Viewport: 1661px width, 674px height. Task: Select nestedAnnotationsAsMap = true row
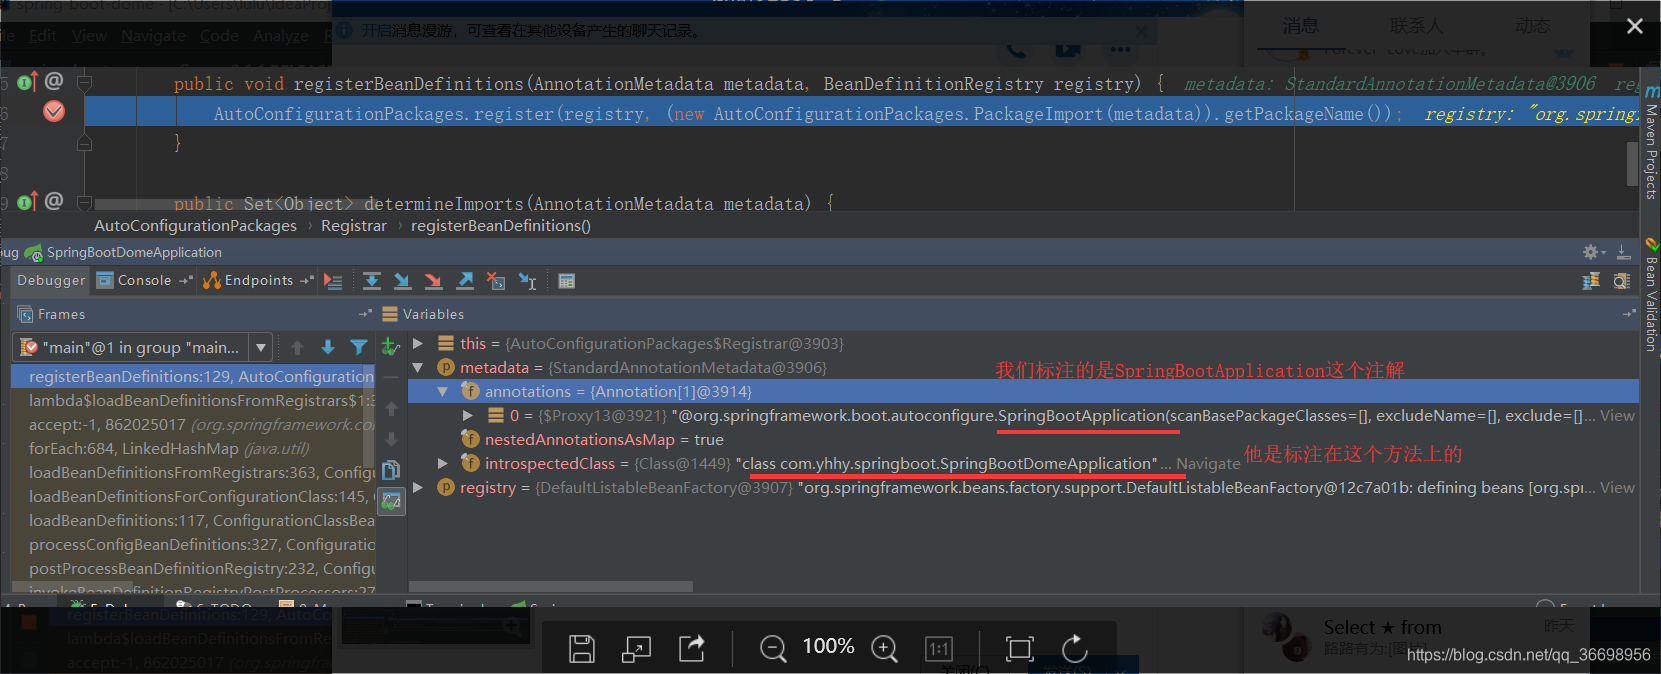[x=1024, y=439]
